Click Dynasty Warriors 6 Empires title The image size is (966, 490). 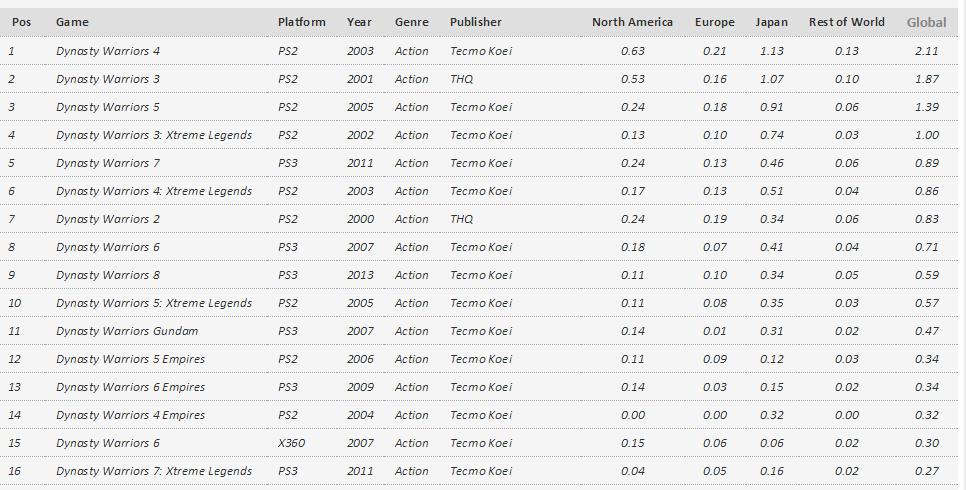[131, 388]
